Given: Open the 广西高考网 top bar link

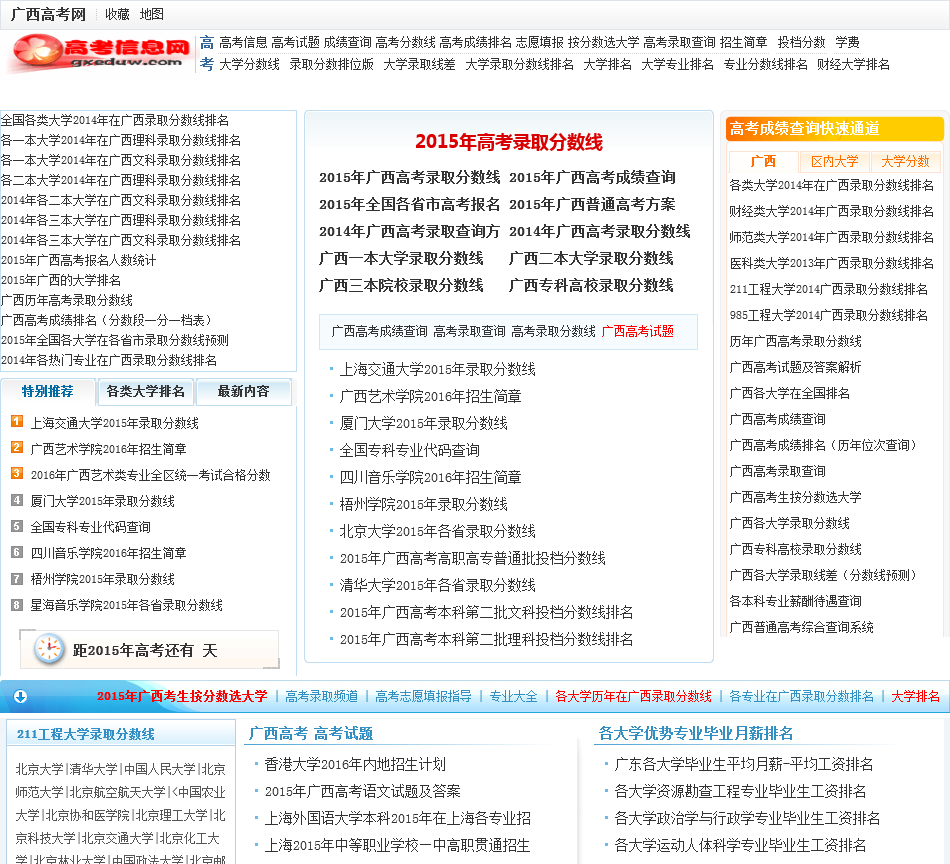Looking at the screenshot, I should [48, 15].
